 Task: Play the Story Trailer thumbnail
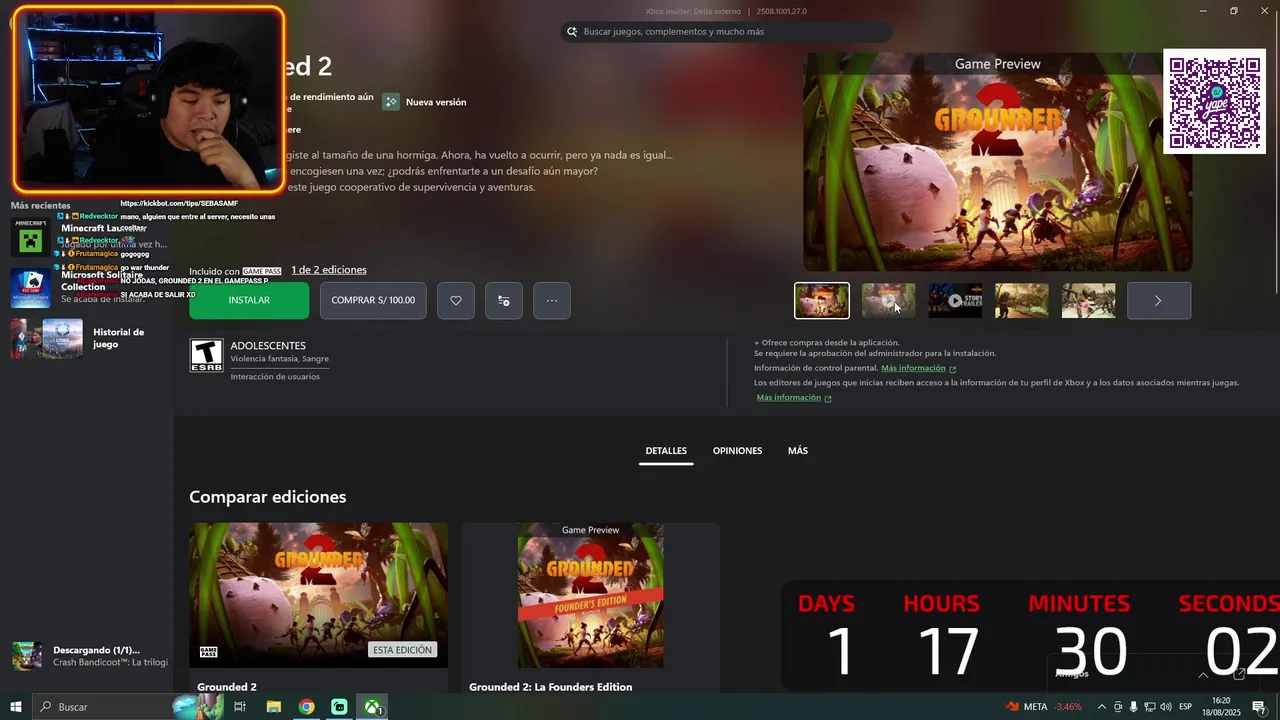tap(955, 300)
